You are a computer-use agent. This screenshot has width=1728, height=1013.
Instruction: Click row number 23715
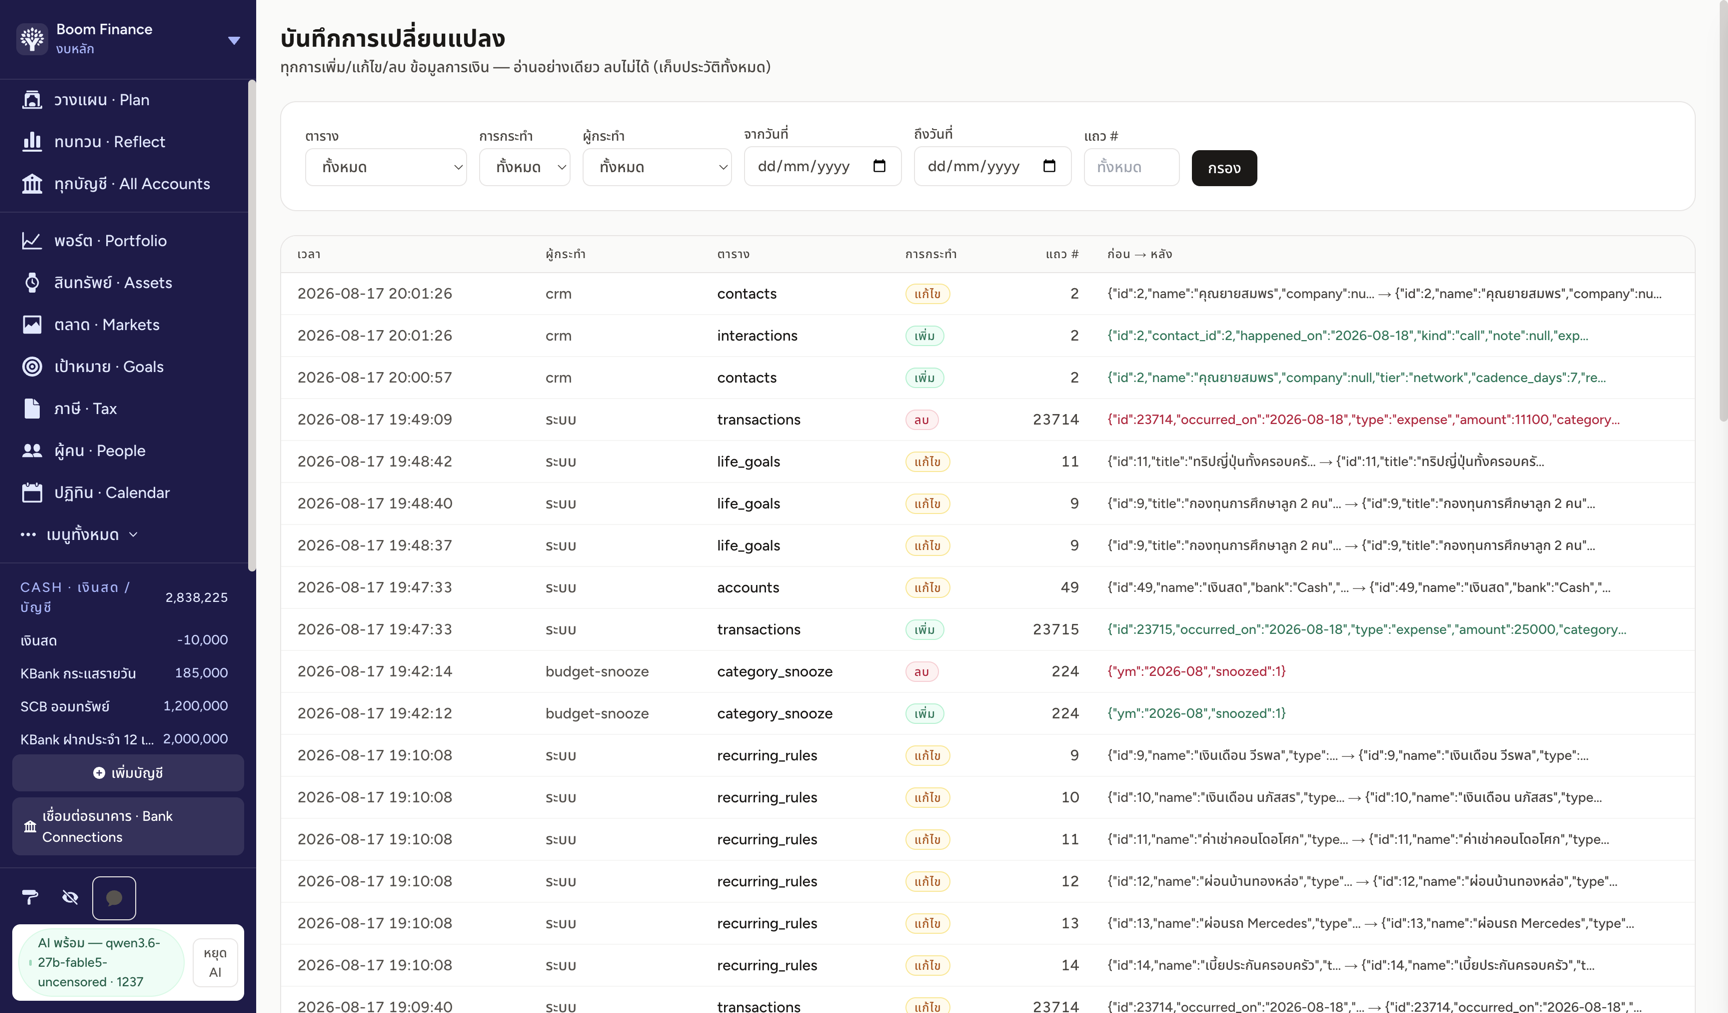tap(1055, 629)
